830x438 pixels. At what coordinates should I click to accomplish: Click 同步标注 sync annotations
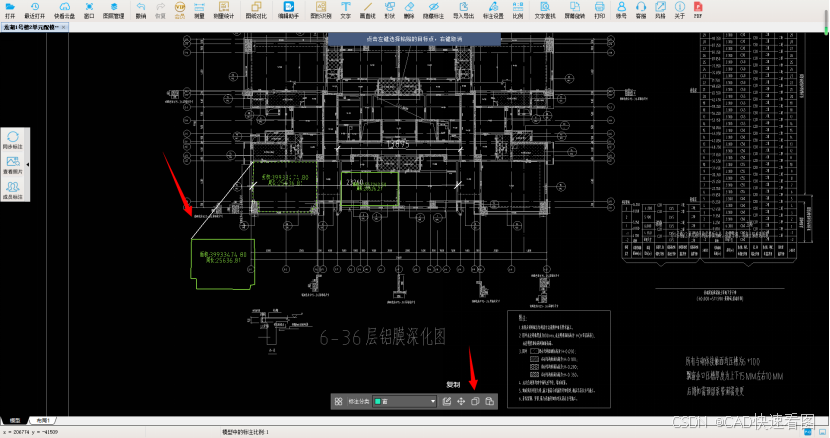[x=13, y=140]
